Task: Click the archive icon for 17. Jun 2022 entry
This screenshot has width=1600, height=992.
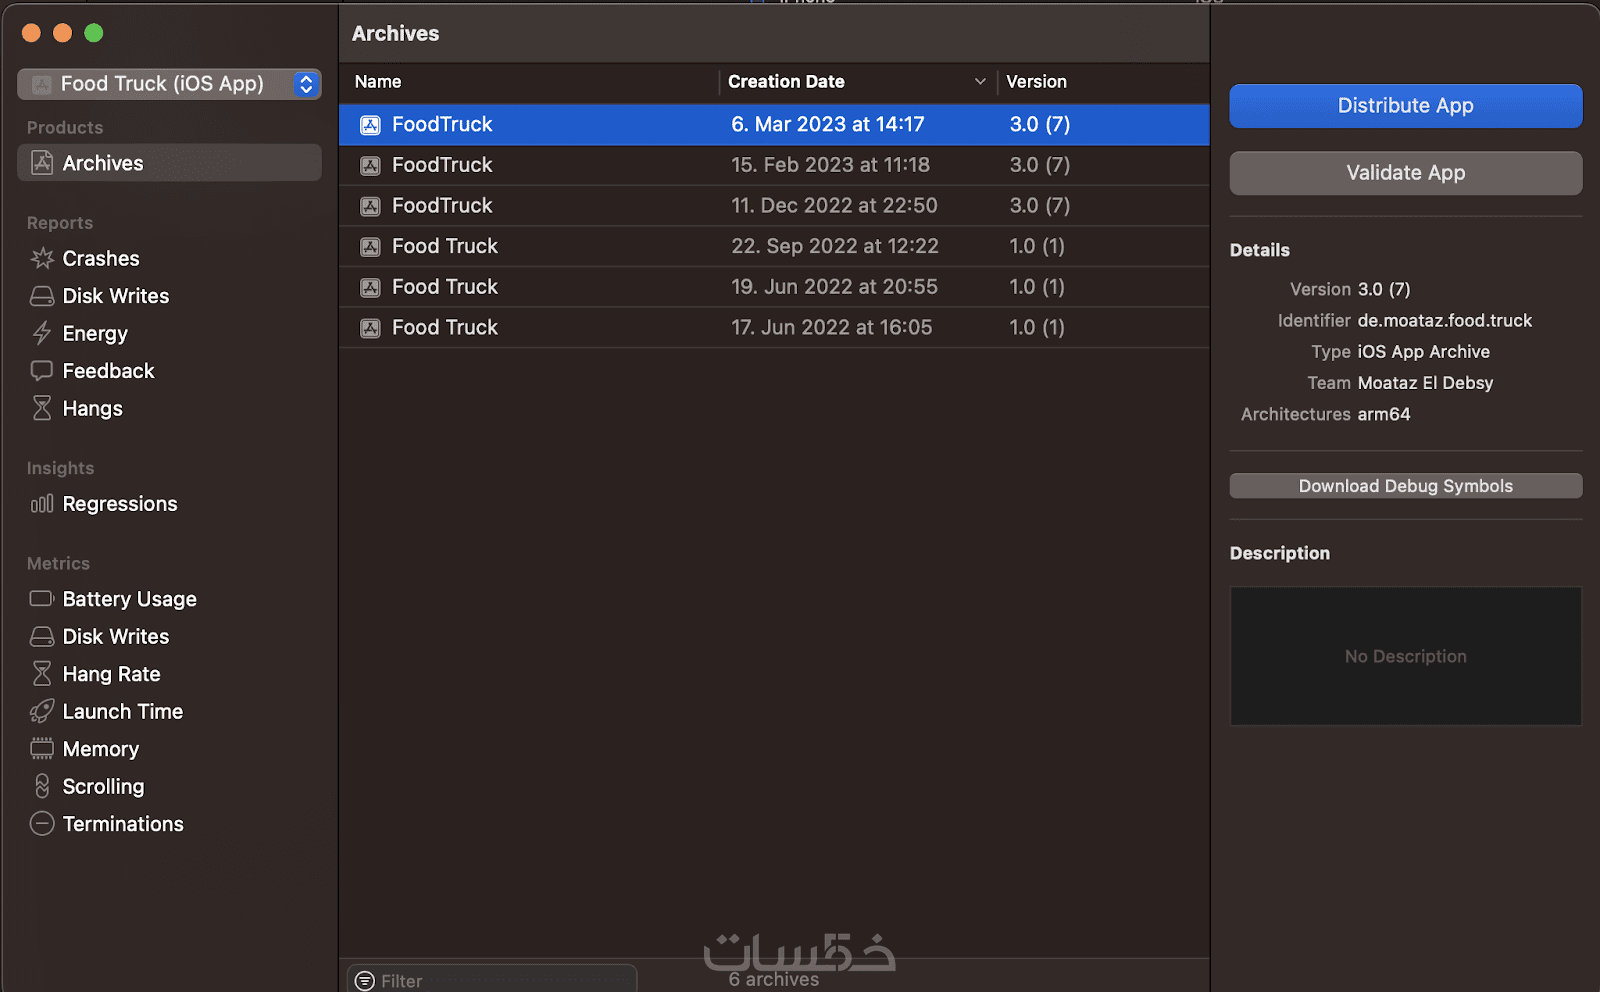Action: pos(370,328)
